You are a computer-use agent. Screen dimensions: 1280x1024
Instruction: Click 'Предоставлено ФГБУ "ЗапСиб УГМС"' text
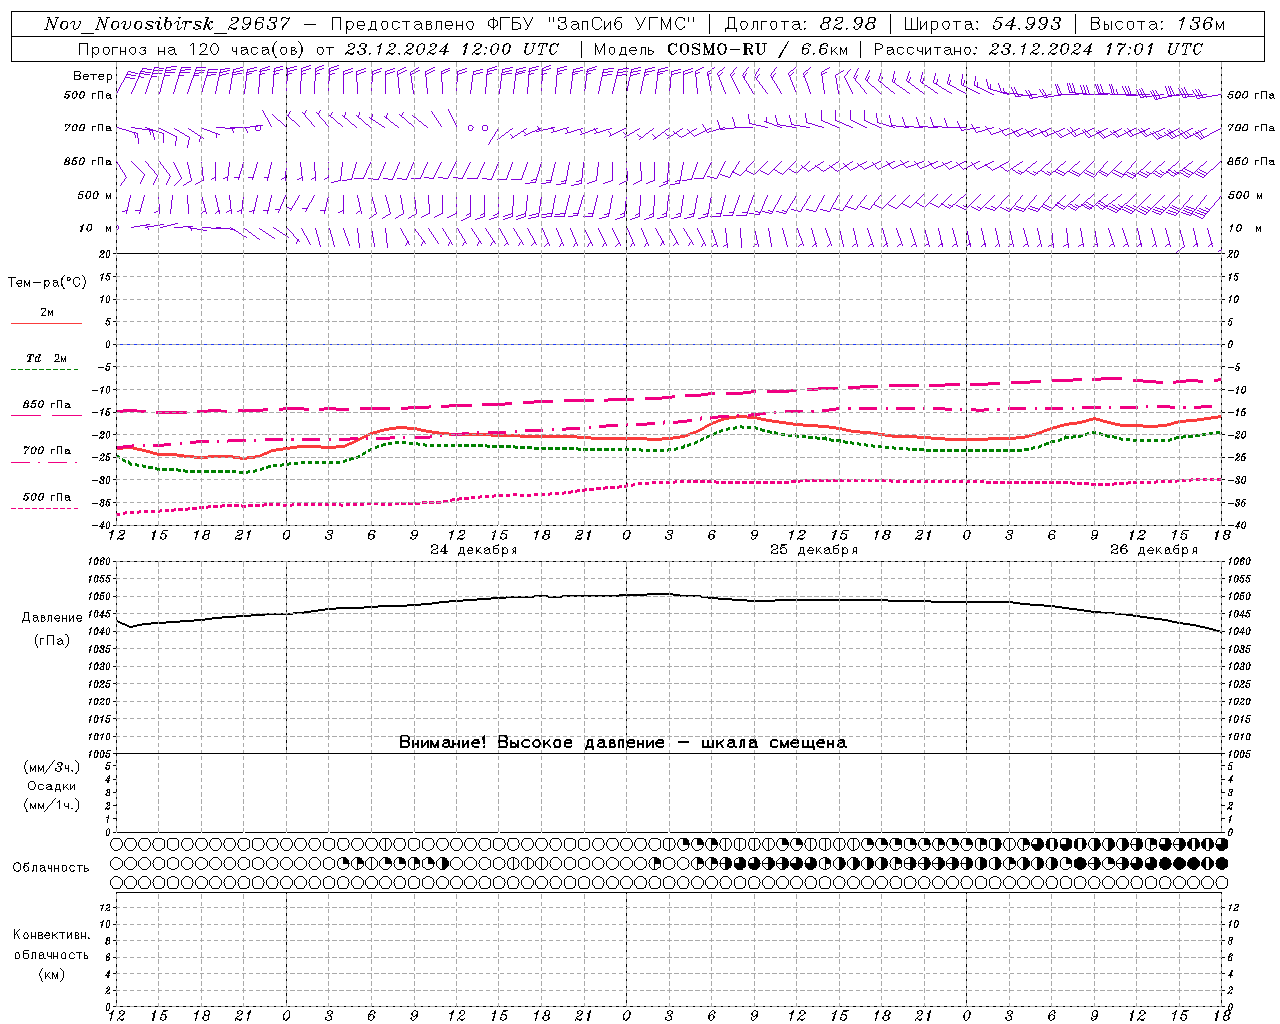point(512,24)
